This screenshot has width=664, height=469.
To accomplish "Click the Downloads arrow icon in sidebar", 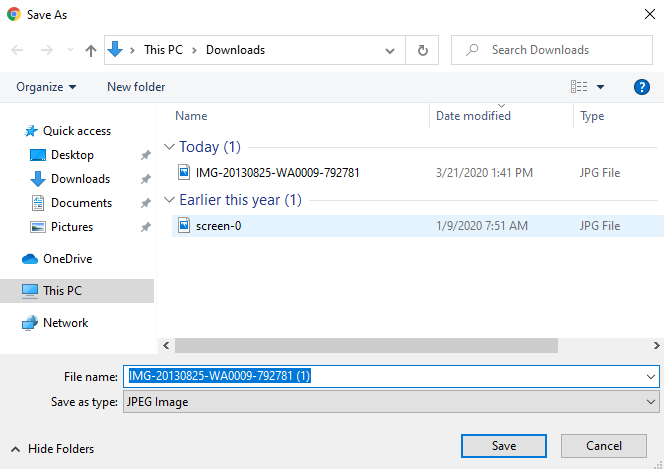I will [x=38, y=179].
